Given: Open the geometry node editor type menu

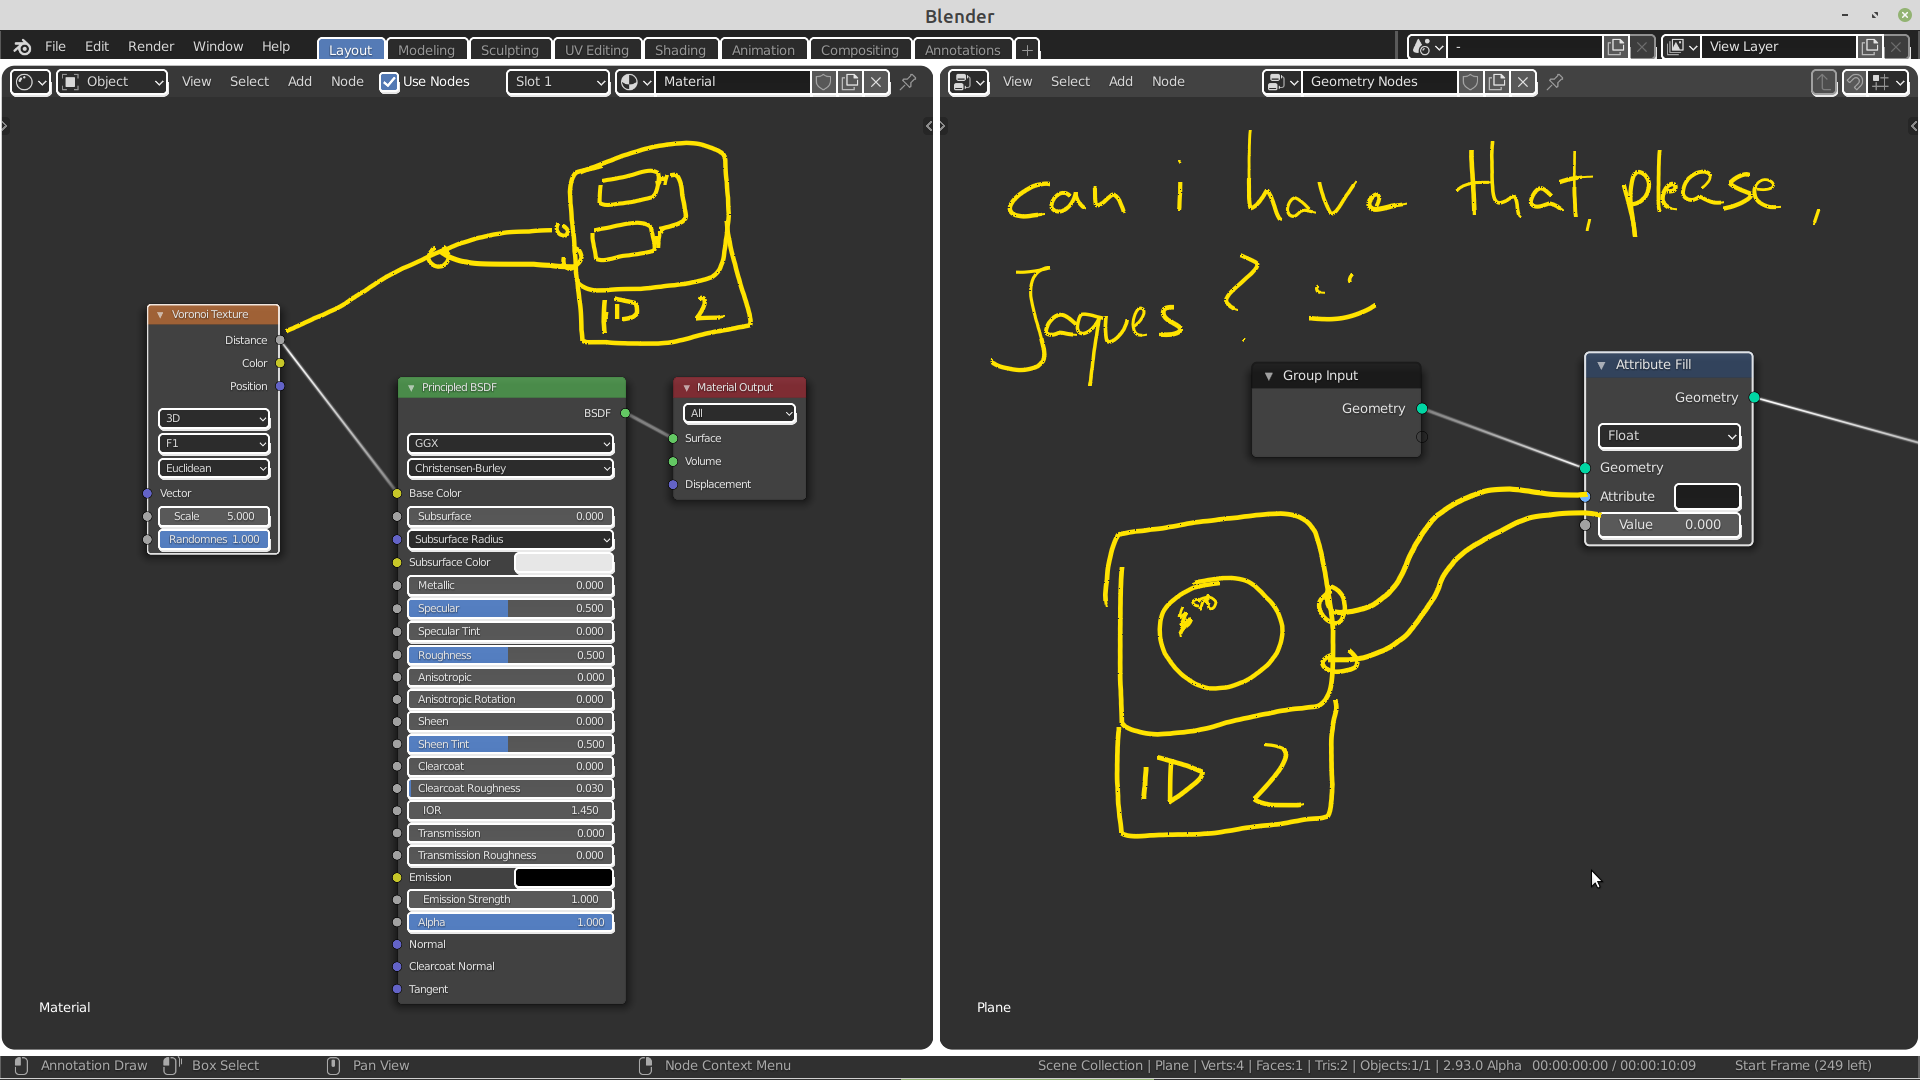Looking at the screenshot, I should tap(968, 82).
